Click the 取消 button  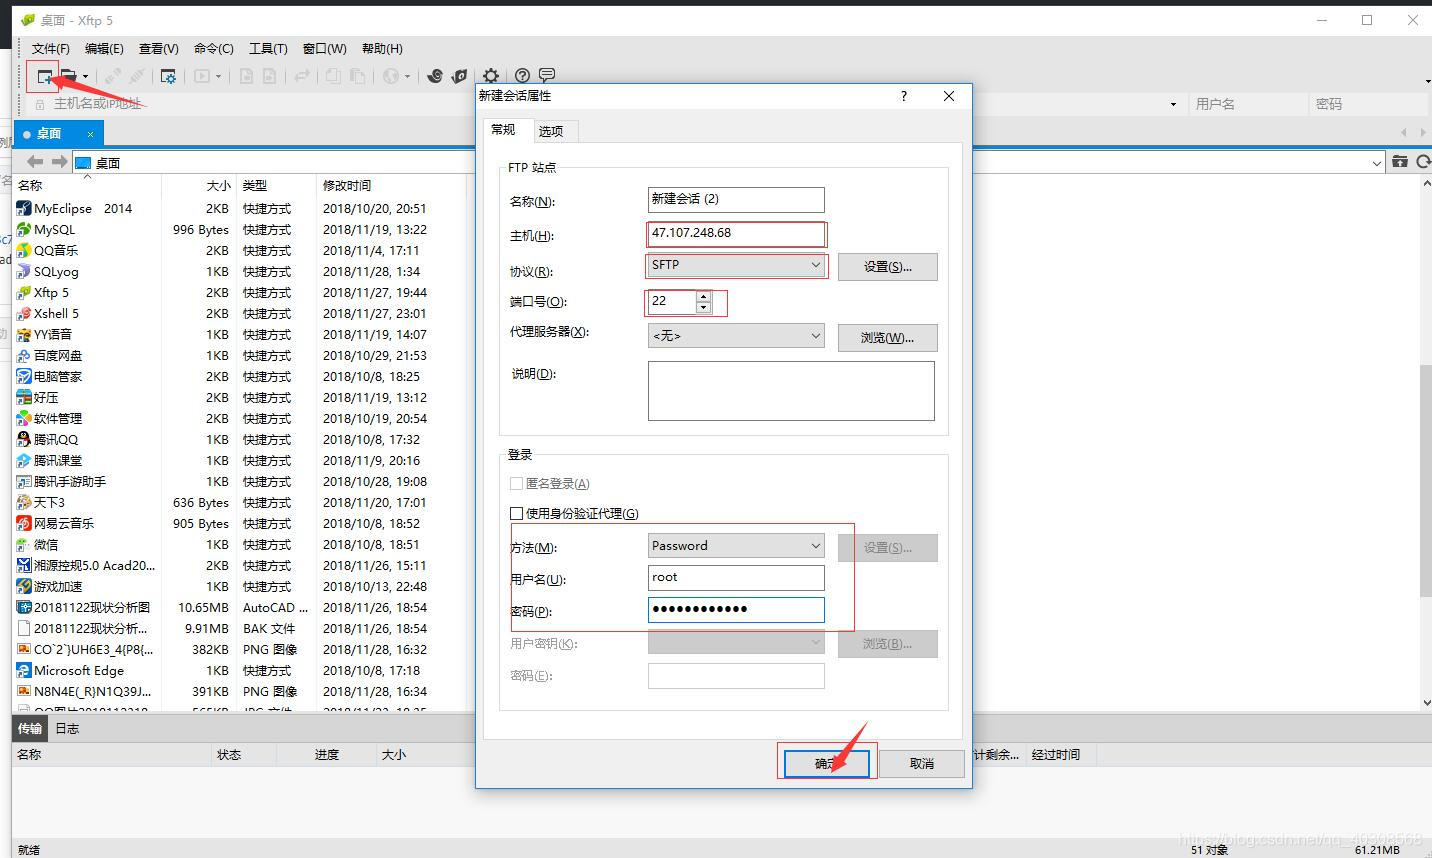click(922, 764)
